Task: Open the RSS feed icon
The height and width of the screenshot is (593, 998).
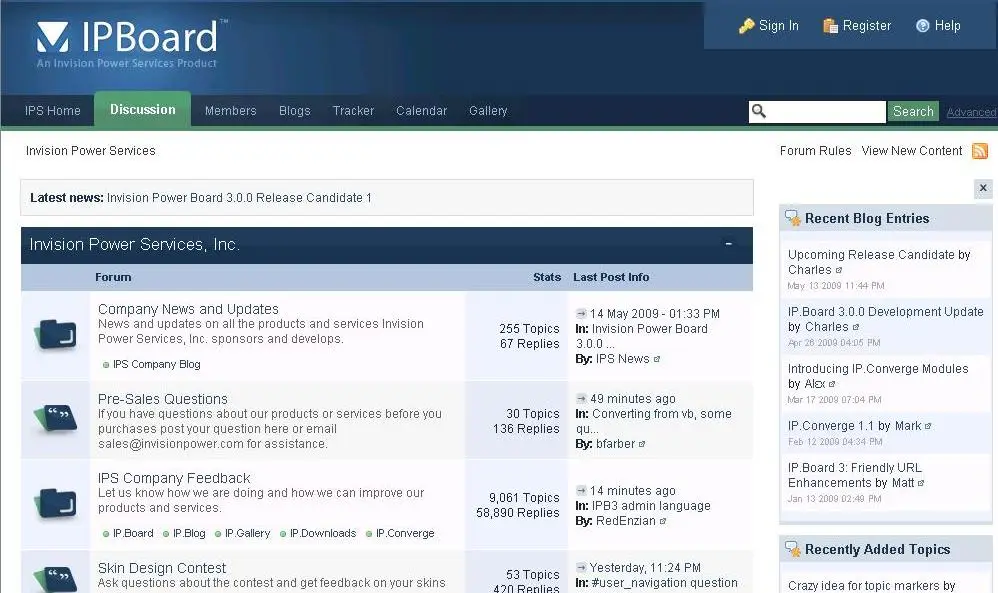Action: pyautogui.click(x=980, y=151)
